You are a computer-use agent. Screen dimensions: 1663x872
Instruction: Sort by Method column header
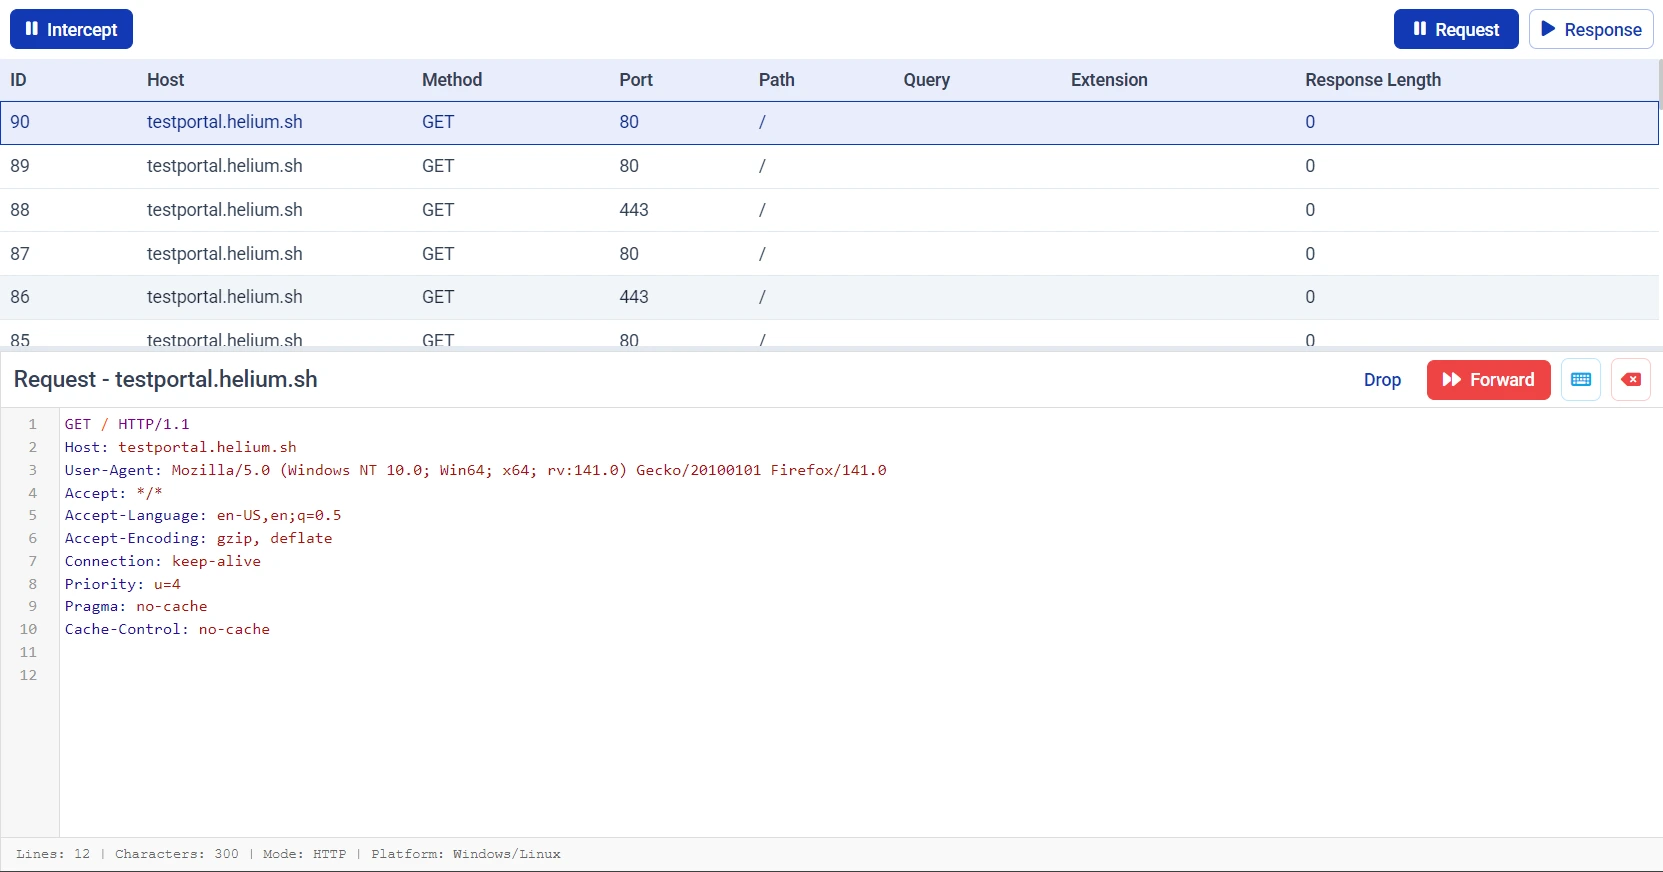(x=452, y=80)
